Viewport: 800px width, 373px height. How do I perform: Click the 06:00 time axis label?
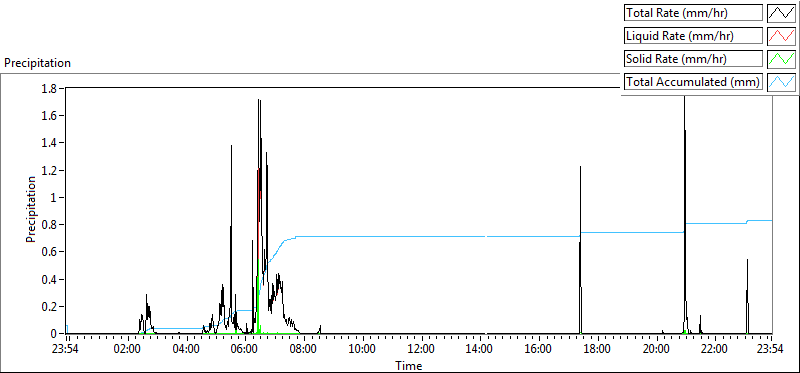pyautogui.click(x=245, y=350)
